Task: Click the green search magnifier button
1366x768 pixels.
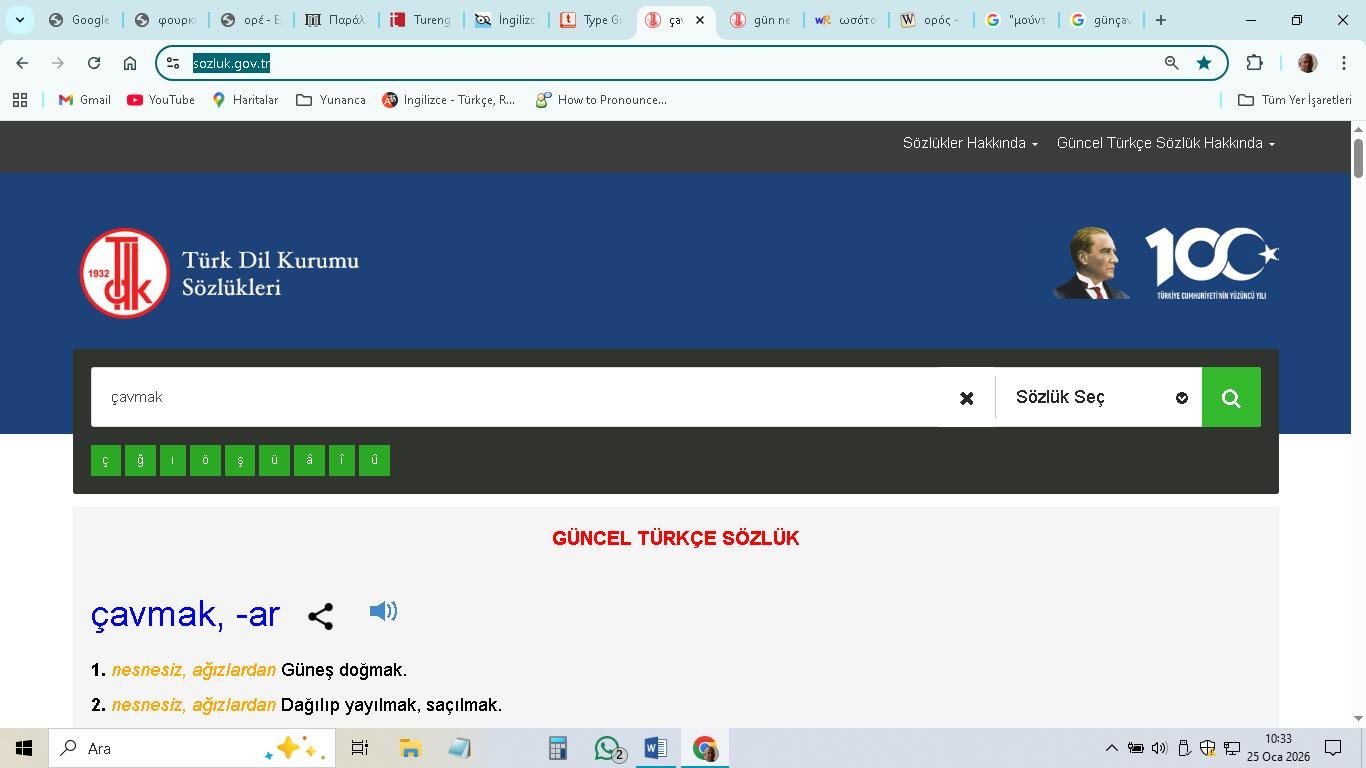Action: pyautogui.click(x=1231, y=398)
